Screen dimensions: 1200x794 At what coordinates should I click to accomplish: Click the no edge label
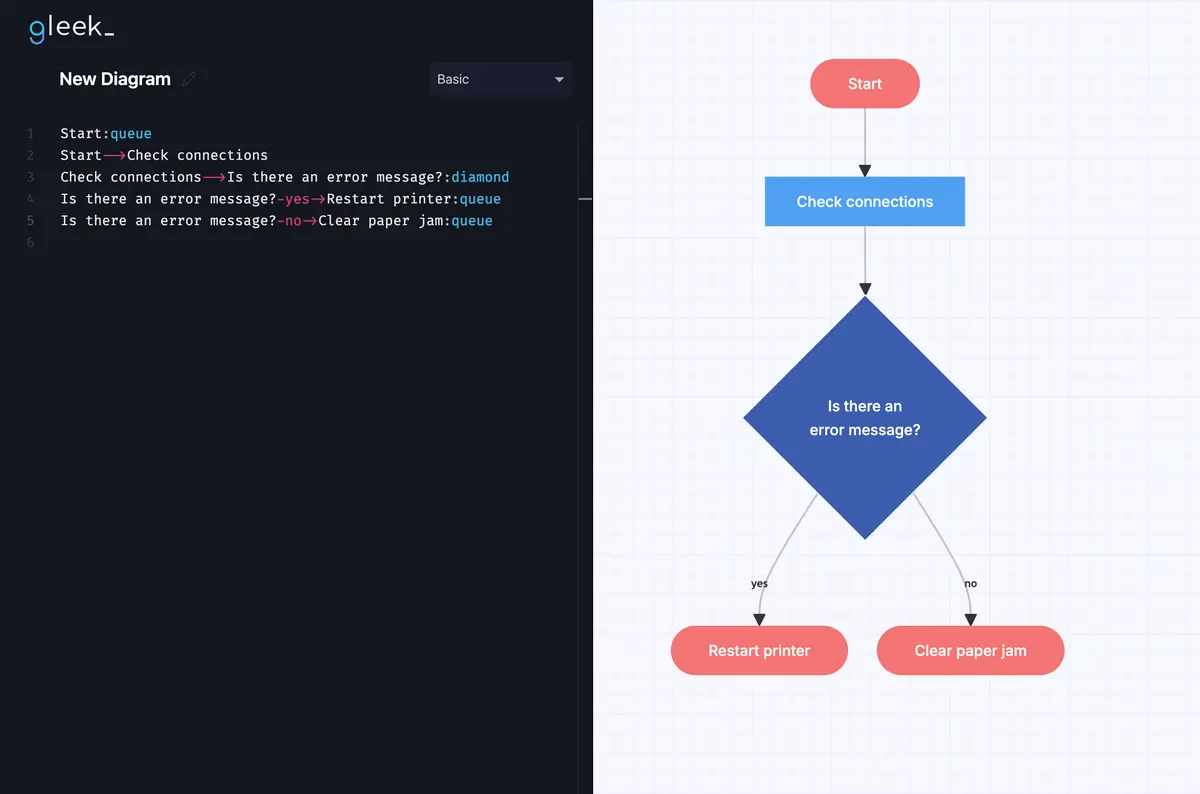[x=970, y=583]
